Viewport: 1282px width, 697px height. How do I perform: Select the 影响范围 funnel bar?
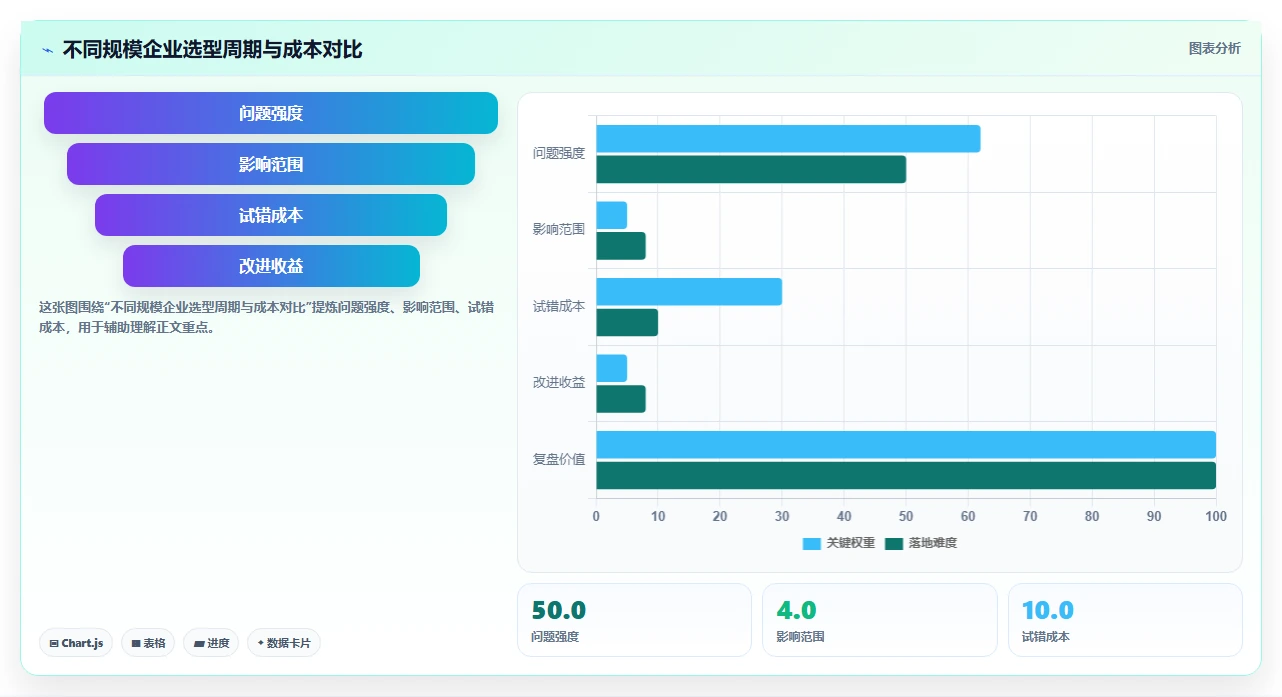[x=271, y=164]
